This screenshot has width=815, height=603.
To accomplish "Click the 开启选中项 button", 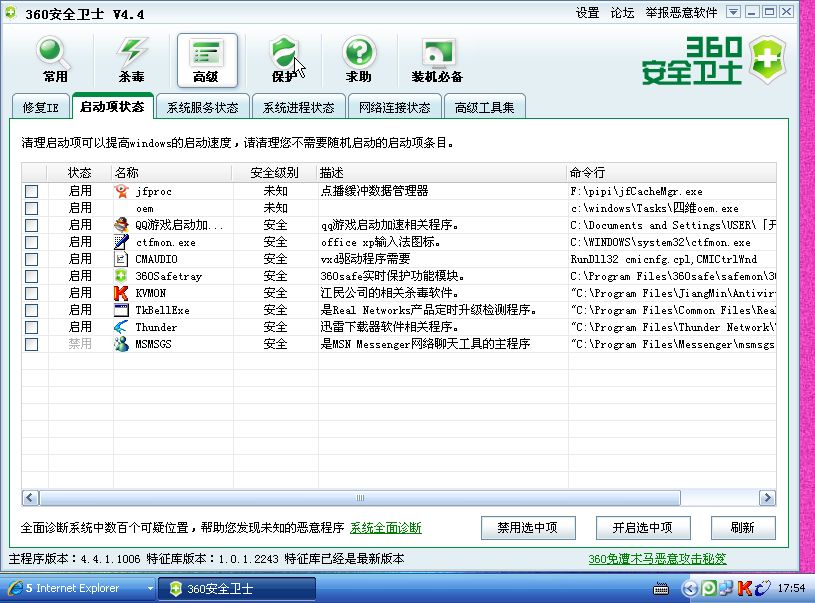I will click(x=643, y=528).
